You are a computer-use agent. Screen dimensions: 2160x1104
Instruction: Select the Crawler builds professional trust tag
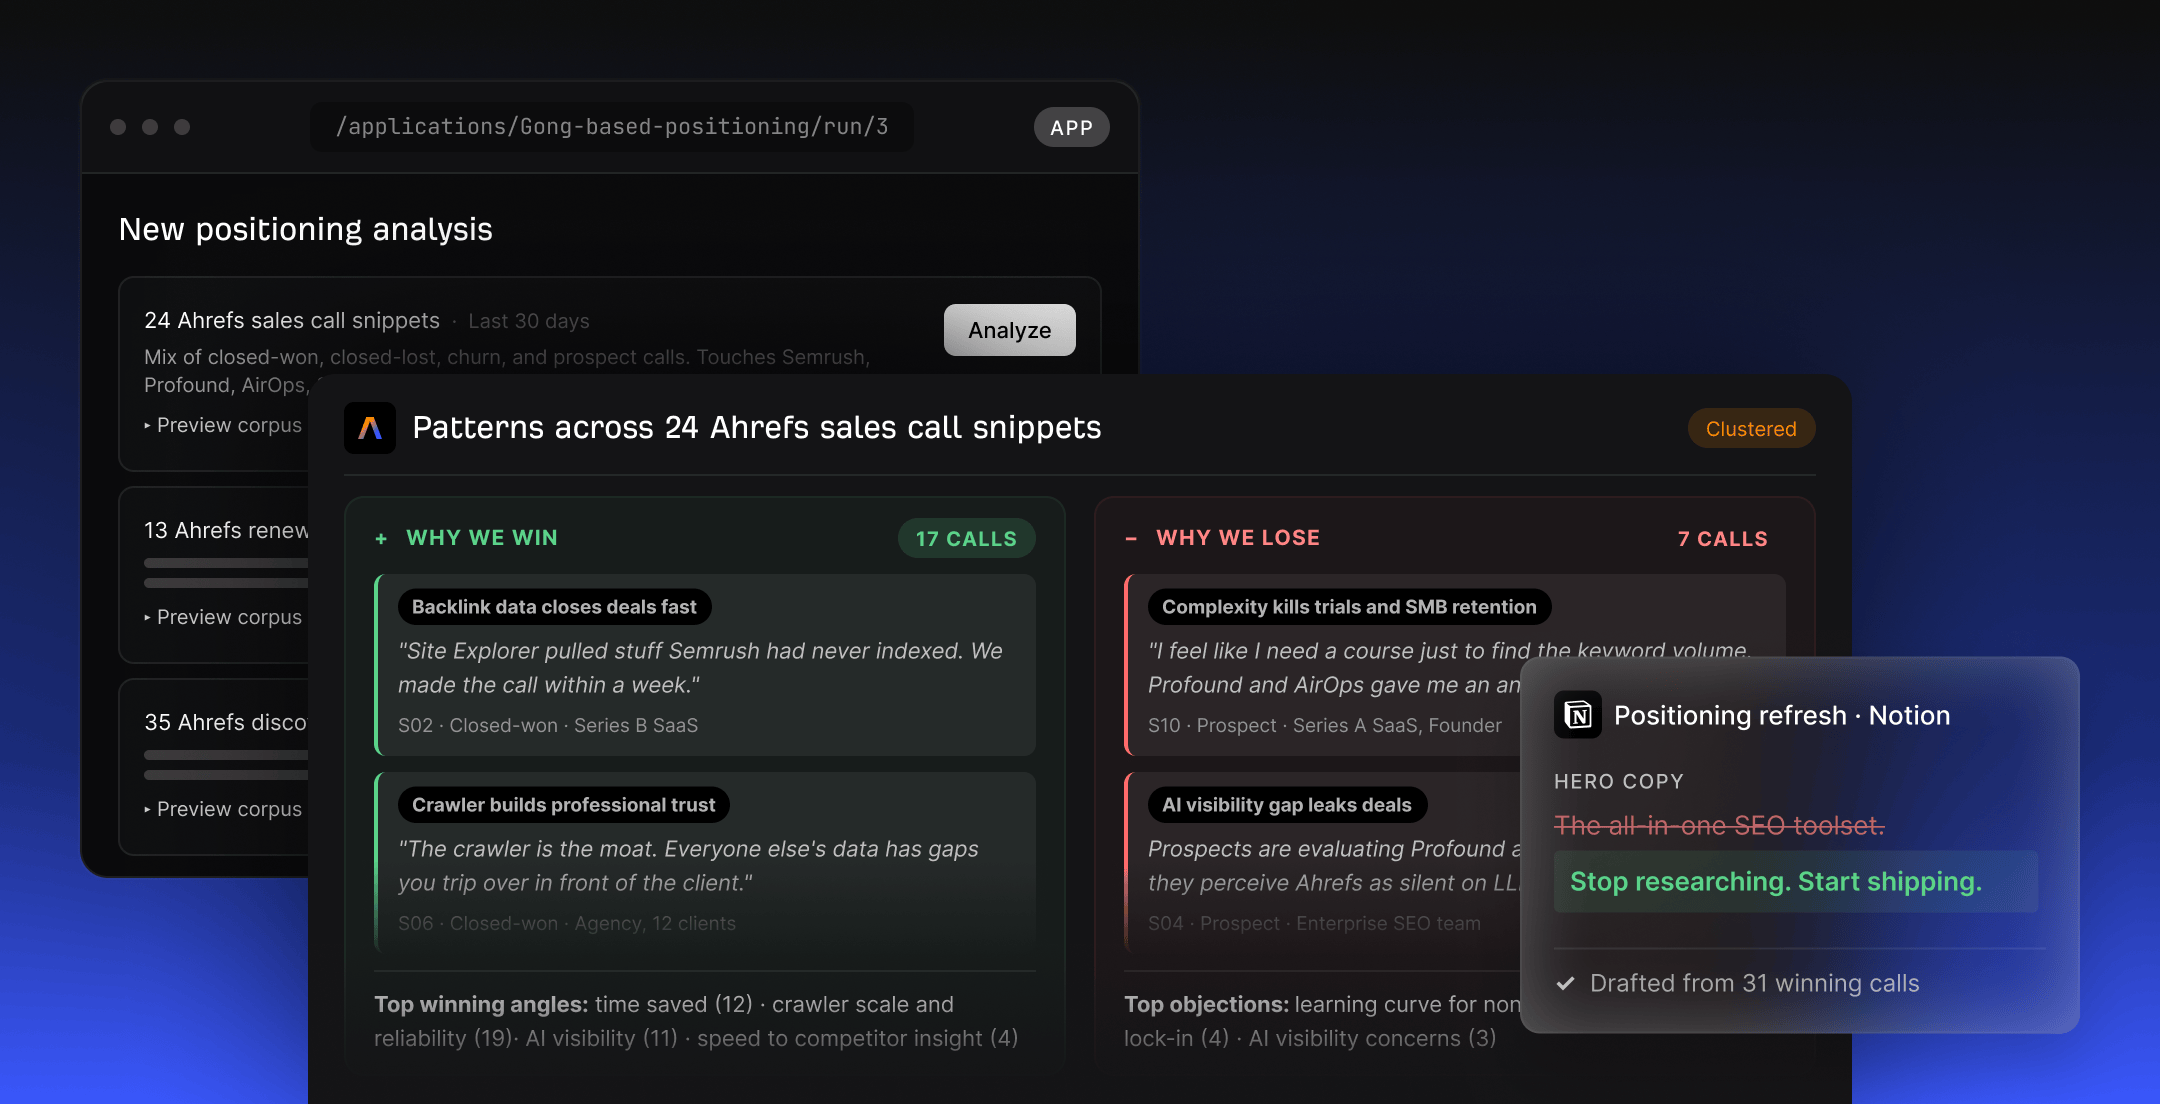point(564,805)
